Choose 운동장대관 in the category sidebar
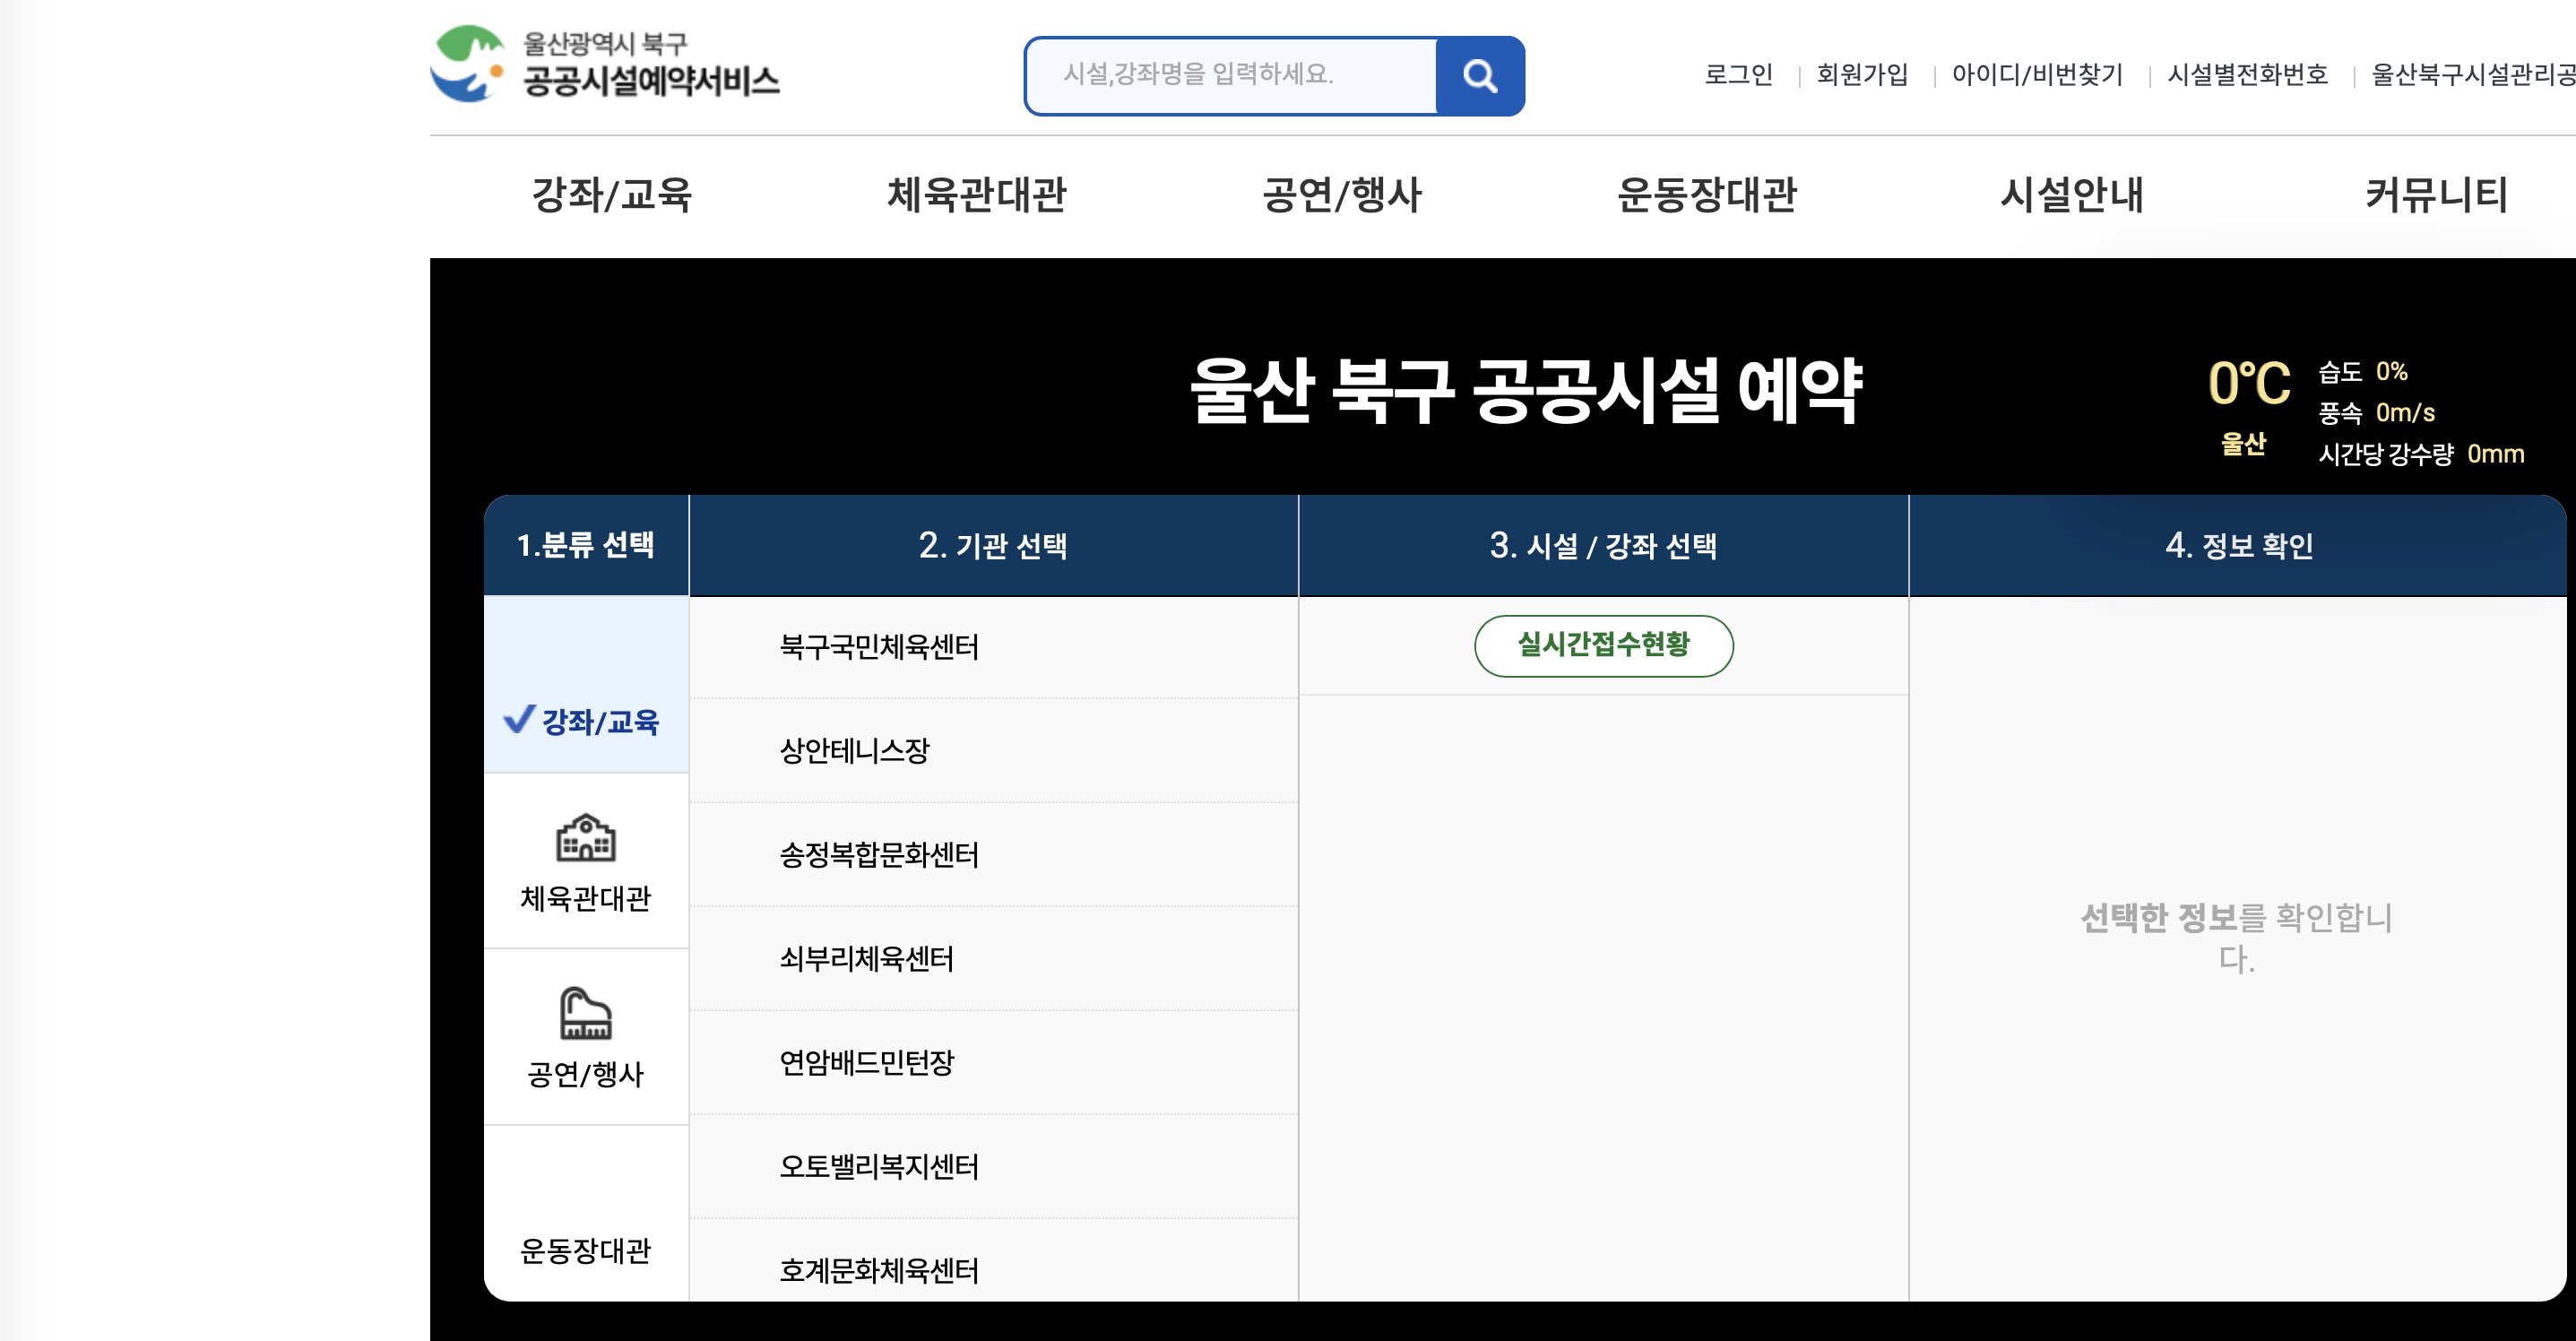 (585, 1250)
